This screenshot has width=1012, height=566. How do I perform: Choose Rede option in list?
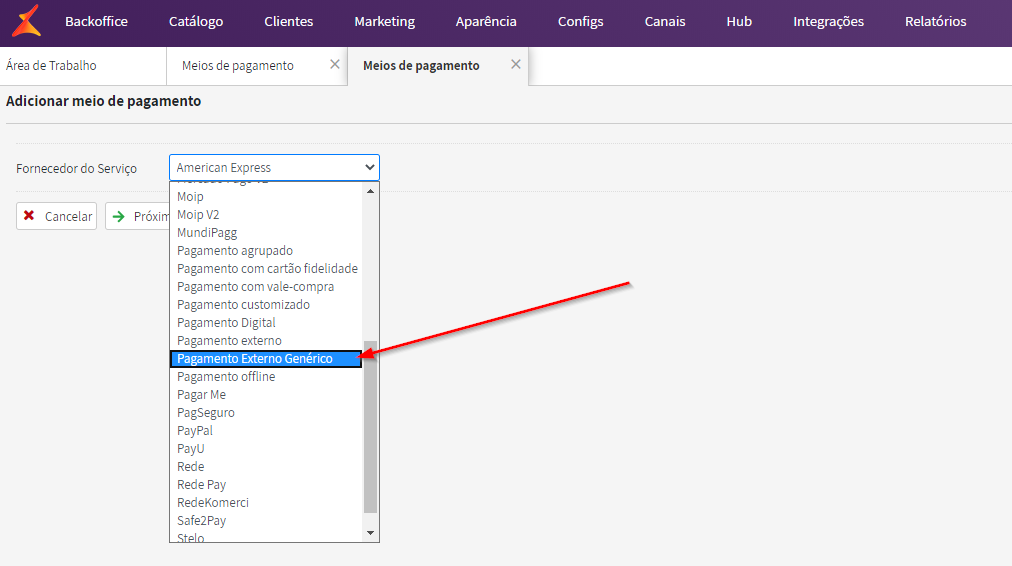(x=266, y=467)
